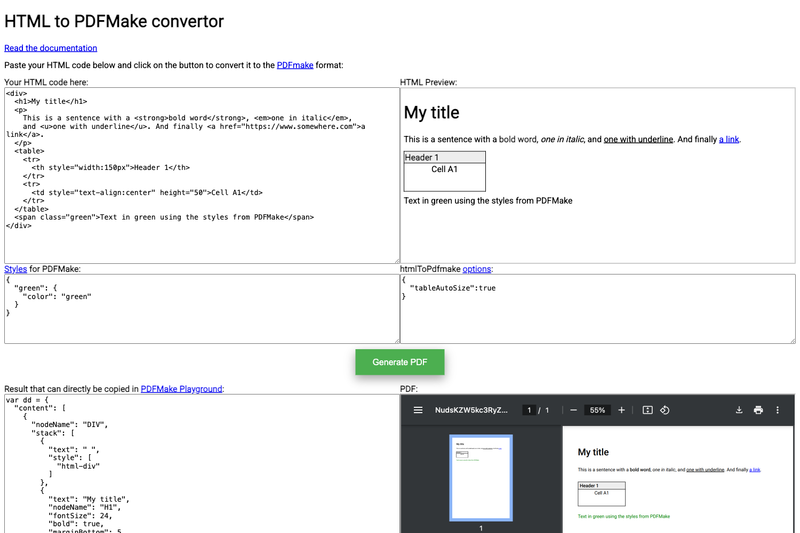Focus the Styles for PDFMake textarea
The image size is (800, 533).
pyautogui.click(x=202, y=309)
